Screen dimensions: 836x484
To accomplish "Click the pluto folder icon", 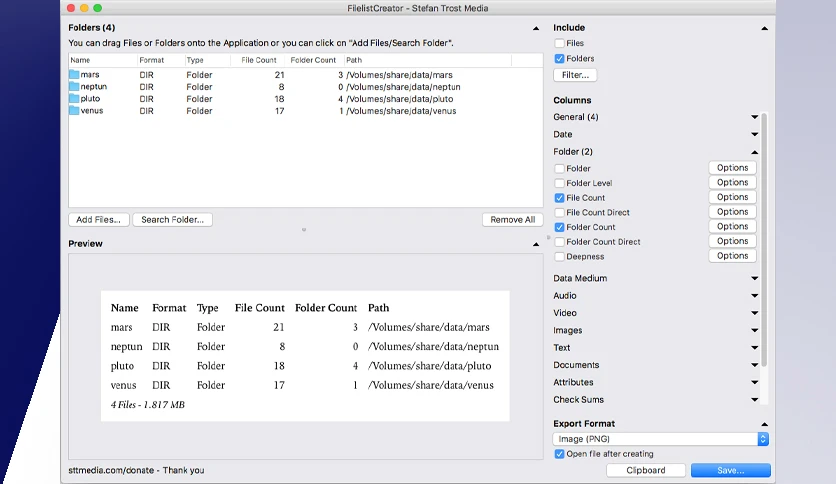I will 74,99.
